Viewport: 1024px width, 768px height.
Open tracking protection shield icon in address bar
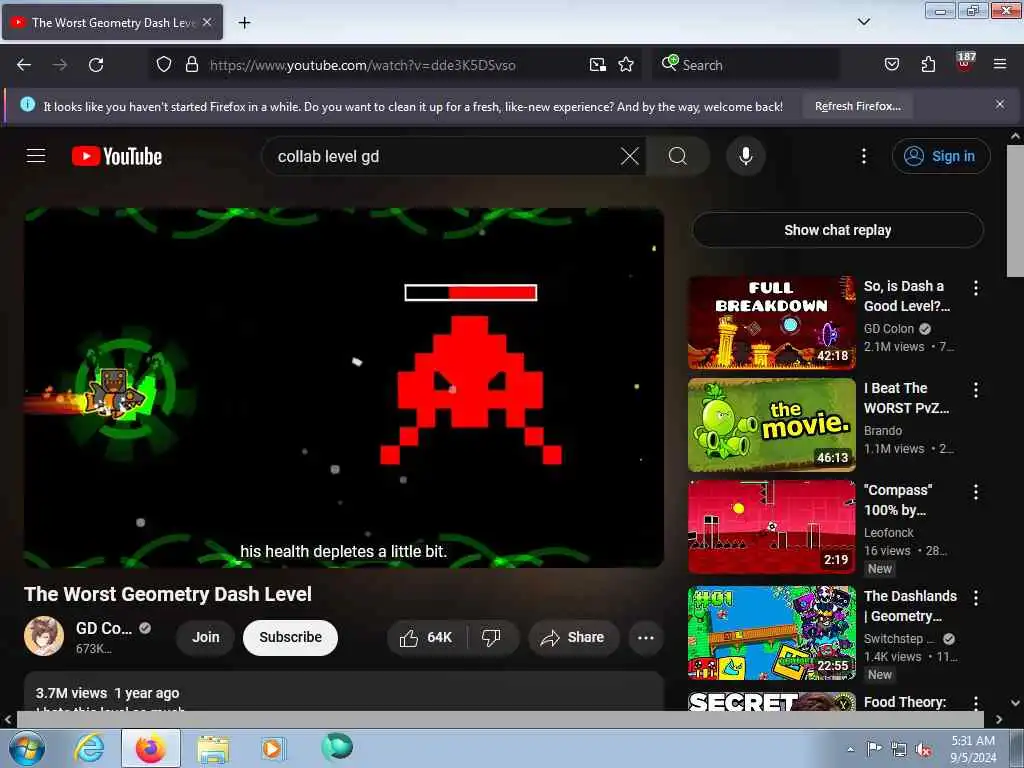coord(164,65)
